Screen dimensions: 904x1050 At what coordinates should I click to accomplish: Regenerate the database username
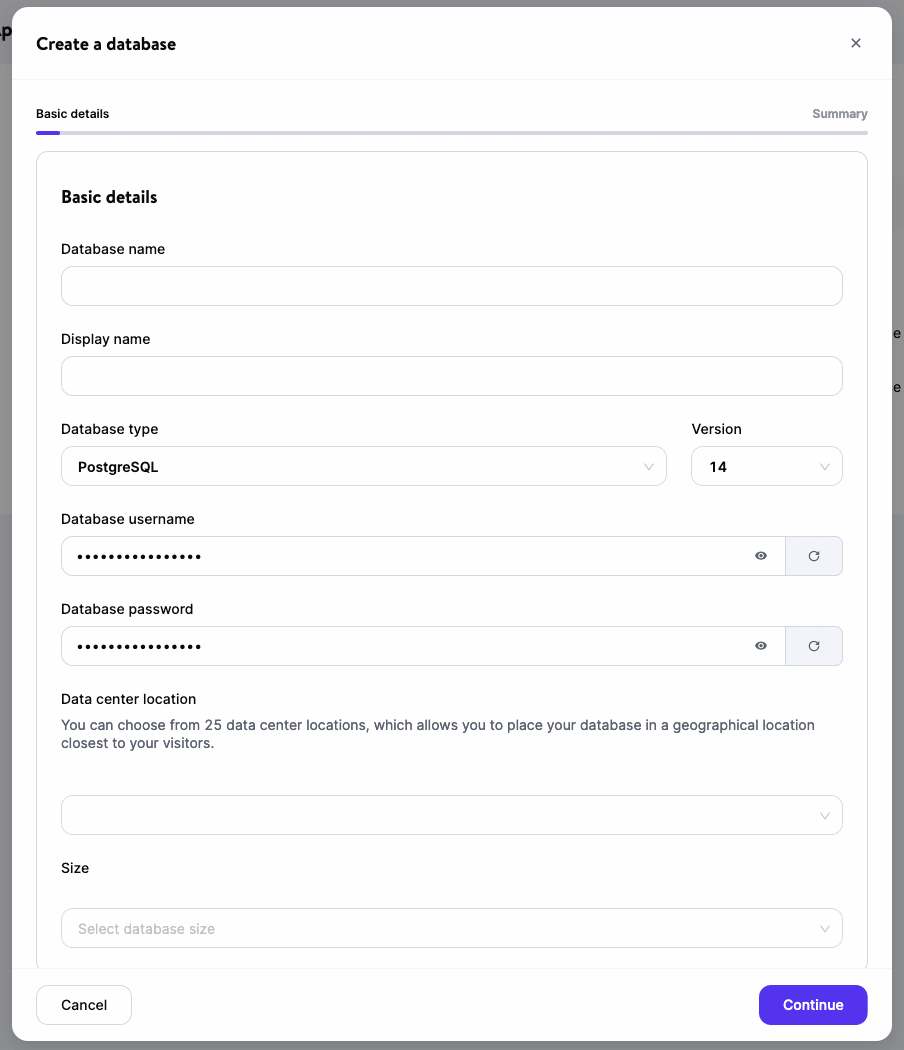pos(814,556)
